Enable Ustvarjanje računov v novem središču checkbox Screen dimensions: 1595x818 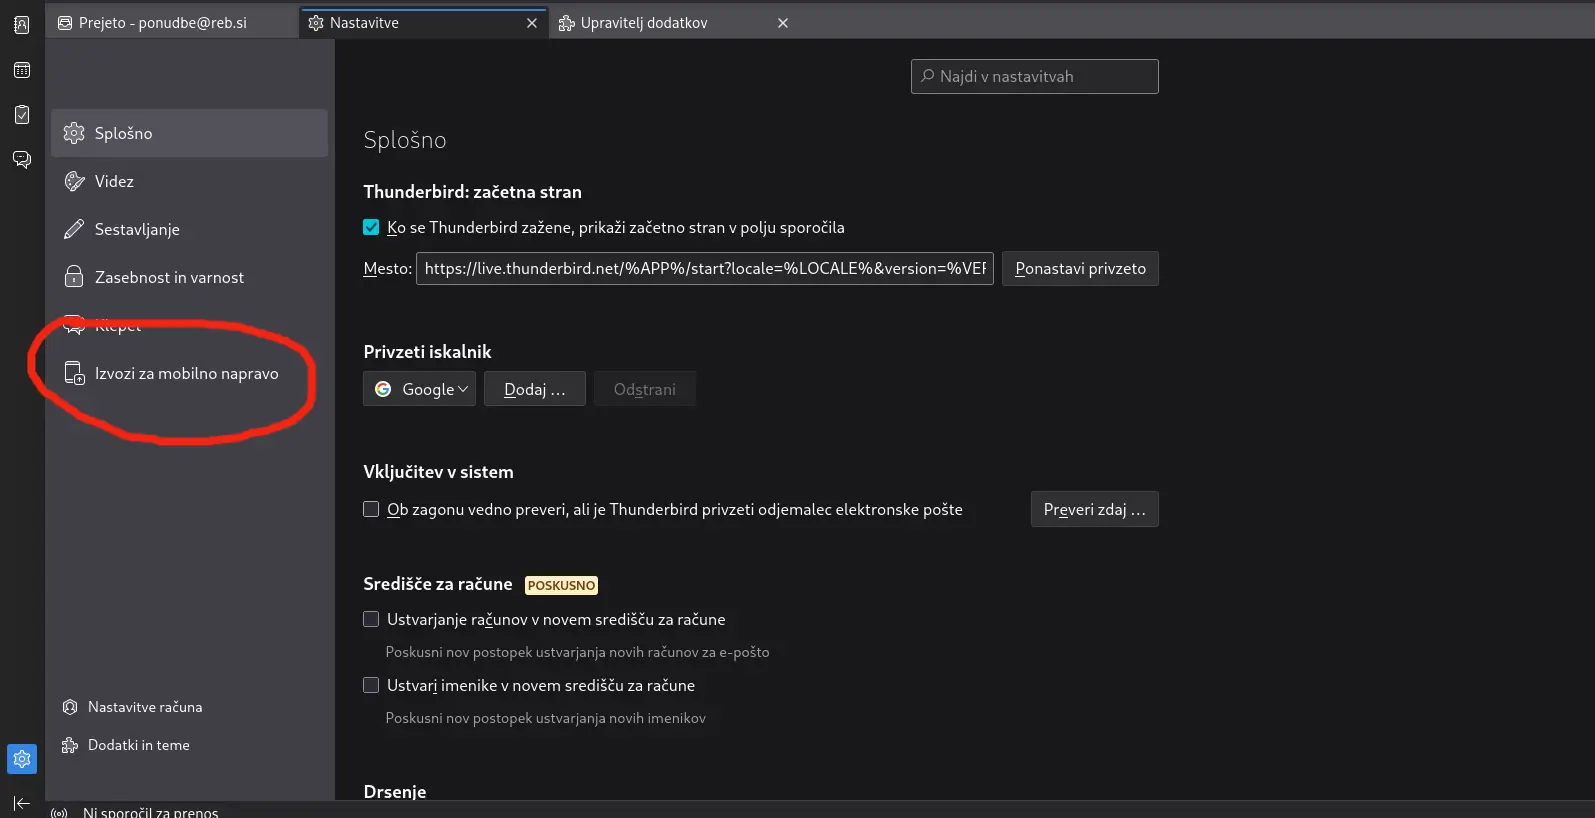point(371,620)
